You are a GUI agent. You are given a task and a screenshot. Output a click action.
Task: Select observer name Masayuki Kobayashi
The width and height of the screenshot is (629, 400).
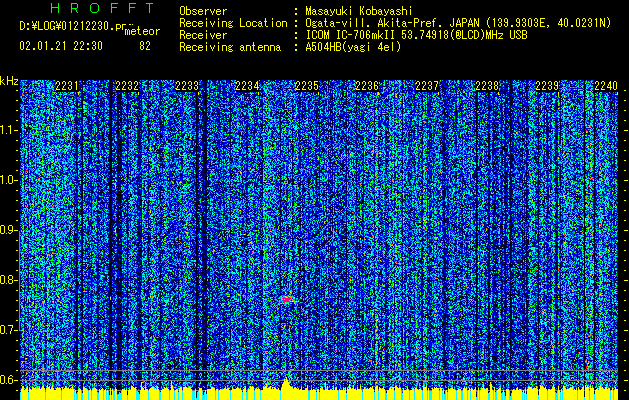click(x=359, y=11)
